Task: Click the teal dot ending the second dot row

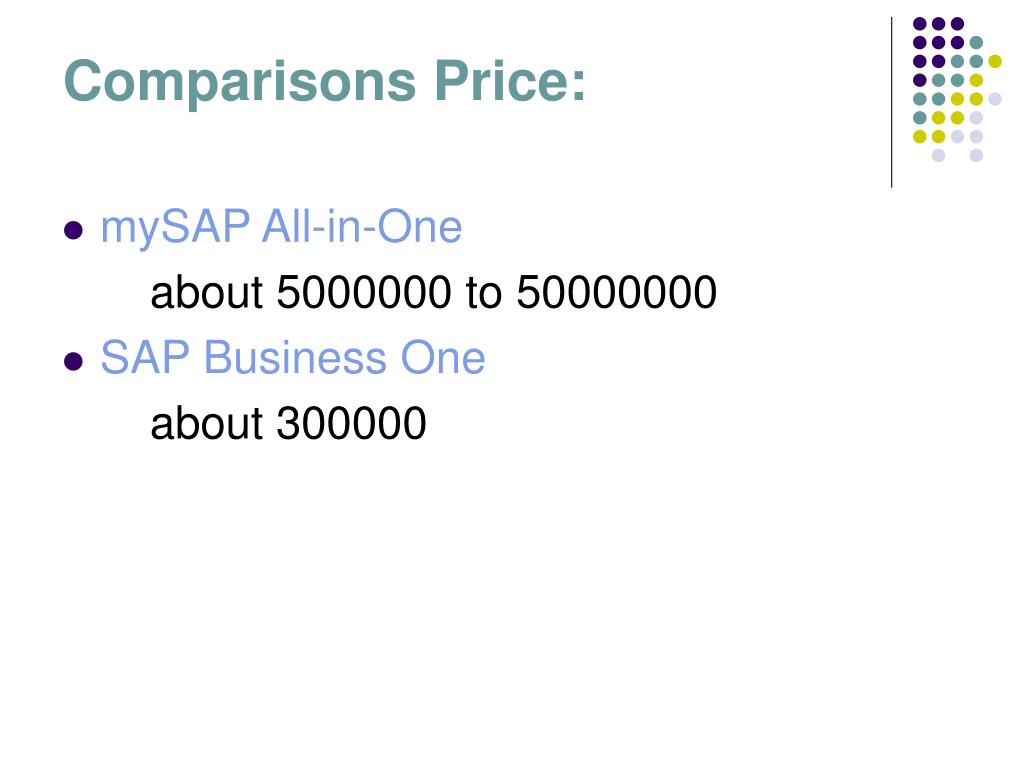Action: click(976, 43)
